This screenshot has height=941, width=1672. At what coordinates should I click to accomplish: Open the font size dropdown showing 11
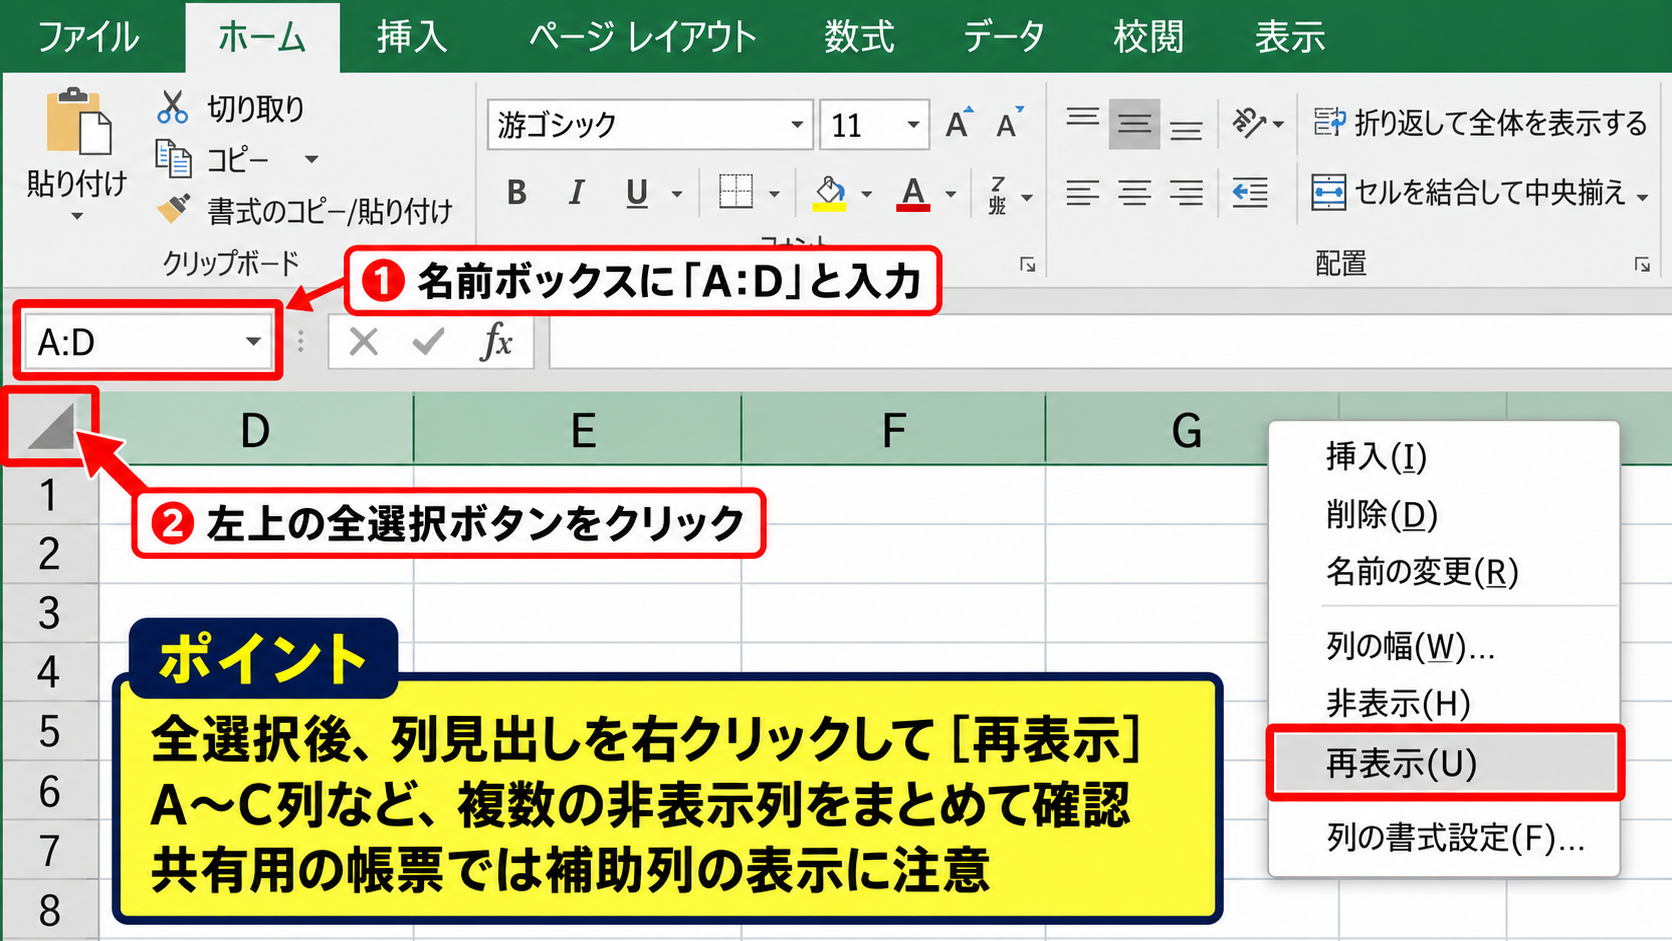coord(913,125)
